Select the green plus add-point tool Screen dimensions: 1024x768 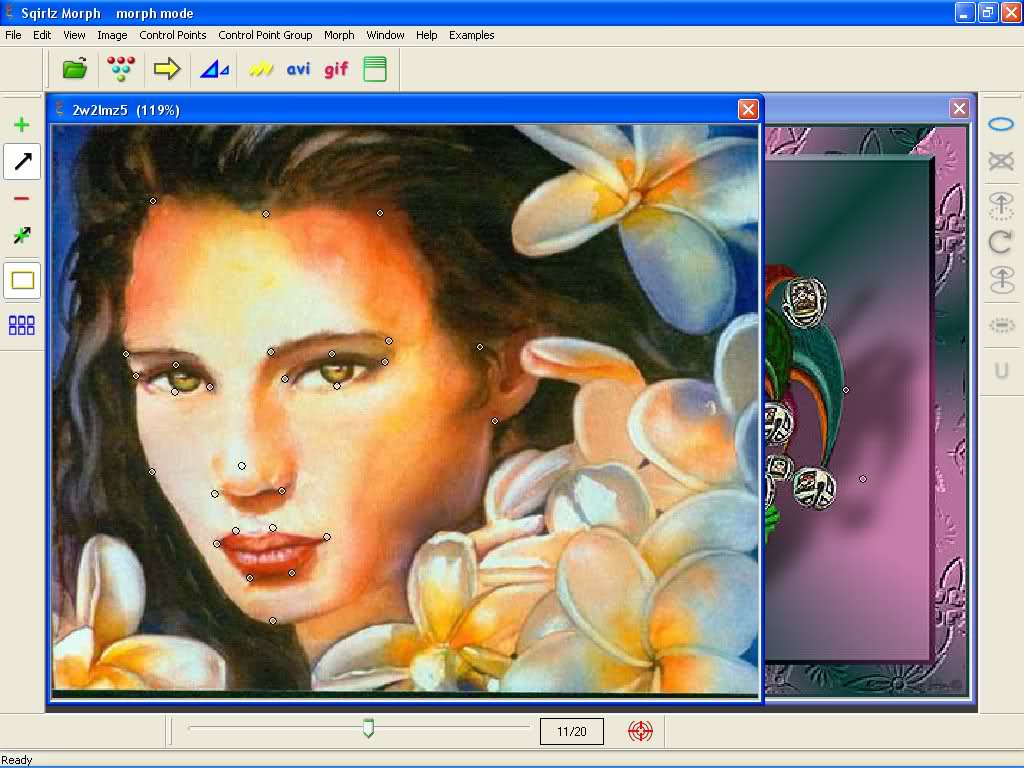22,125
